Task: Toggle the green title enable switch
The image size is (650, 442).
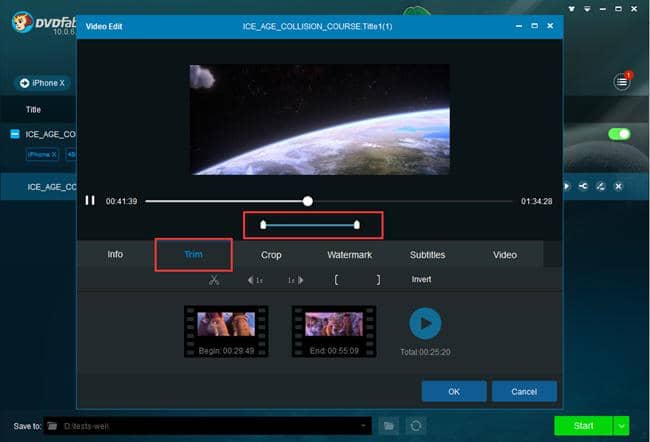Action: click(619, 134)
